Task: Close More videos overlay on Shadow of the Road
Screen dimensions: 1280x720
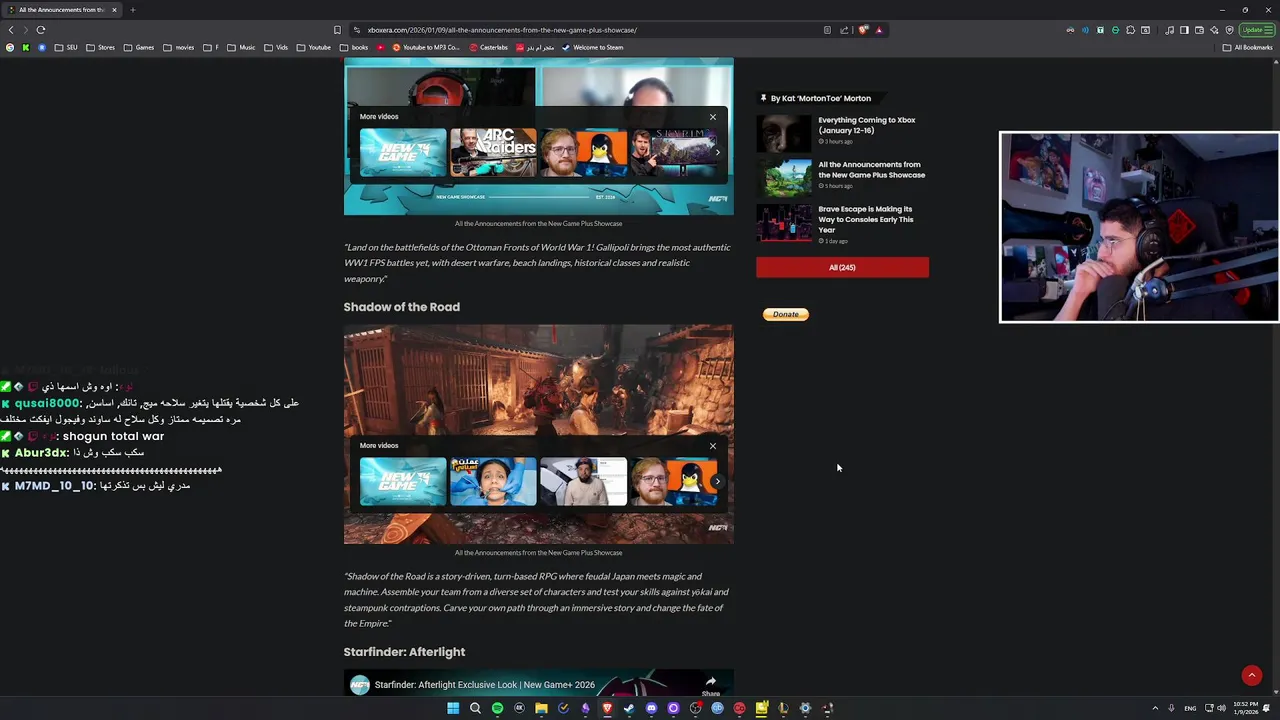Action: tap(713, 446)
